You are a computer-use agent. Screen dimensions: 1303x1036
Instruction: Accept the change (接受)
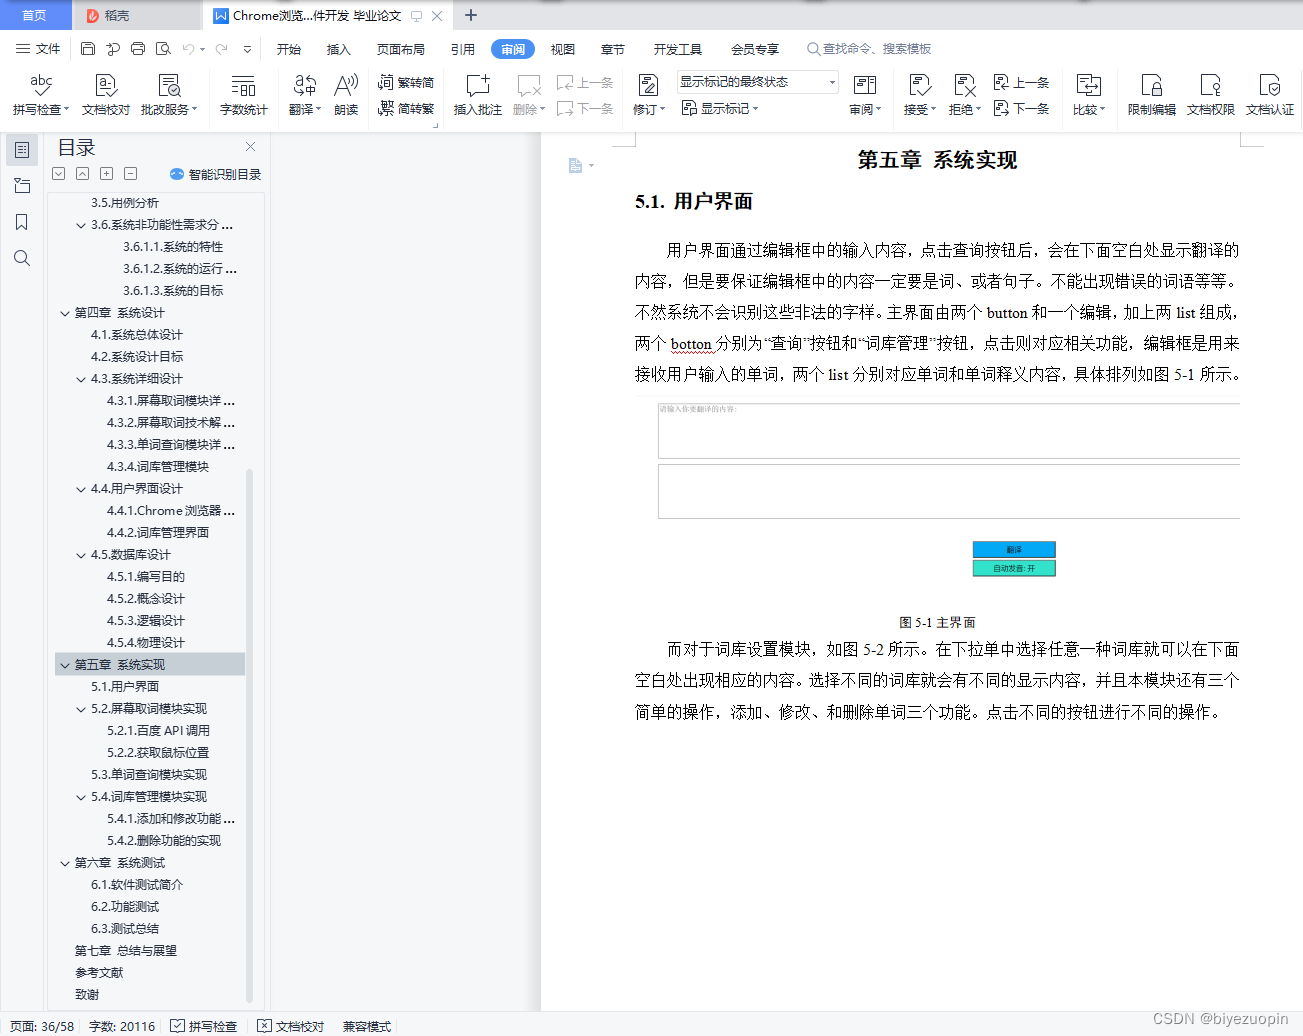920,95
